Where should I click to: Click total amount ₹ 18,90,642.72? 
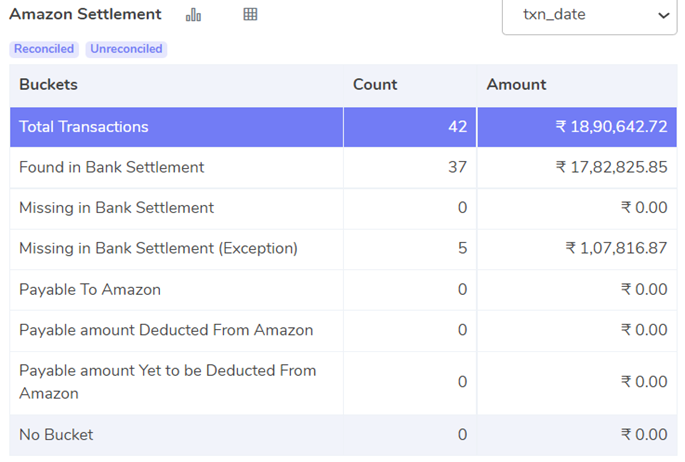click(611, 127)
